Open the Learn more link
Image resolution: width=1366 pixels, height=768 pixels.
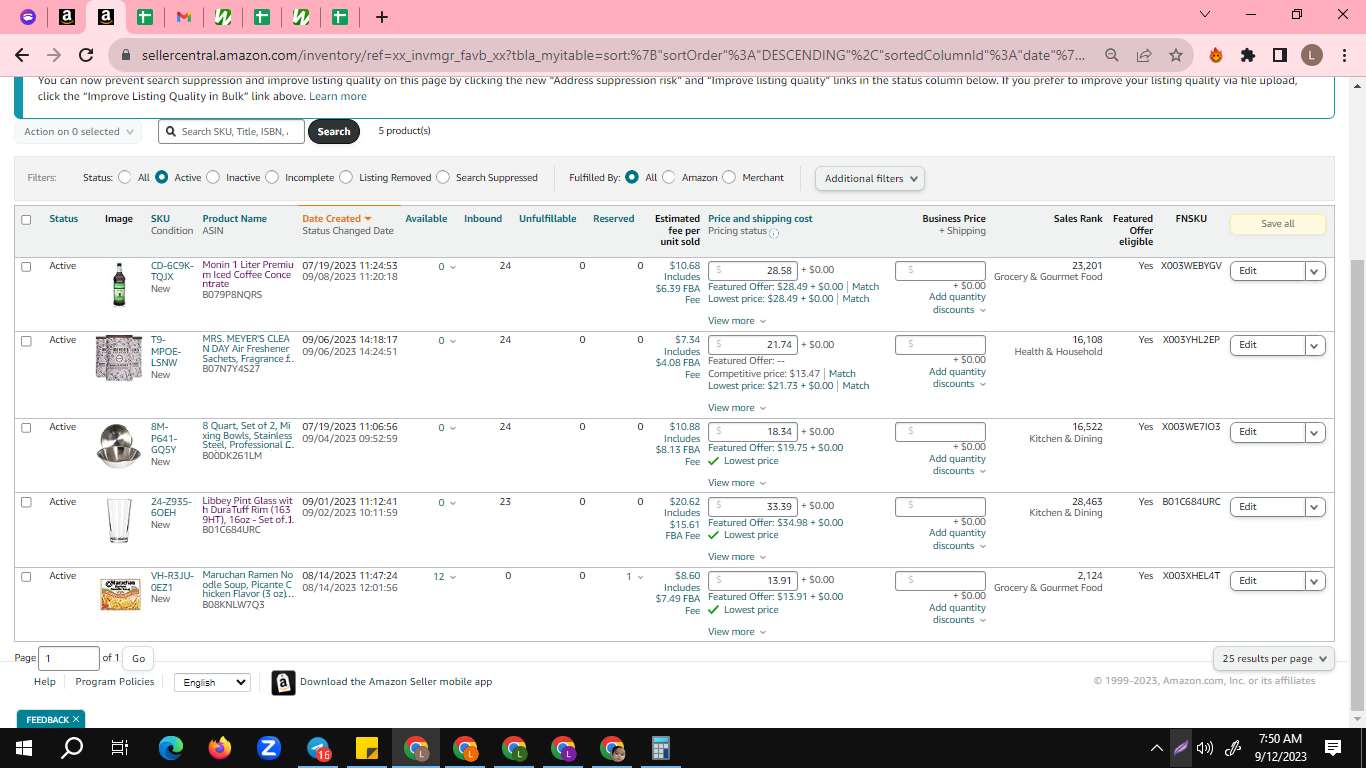tap(338, 97)
